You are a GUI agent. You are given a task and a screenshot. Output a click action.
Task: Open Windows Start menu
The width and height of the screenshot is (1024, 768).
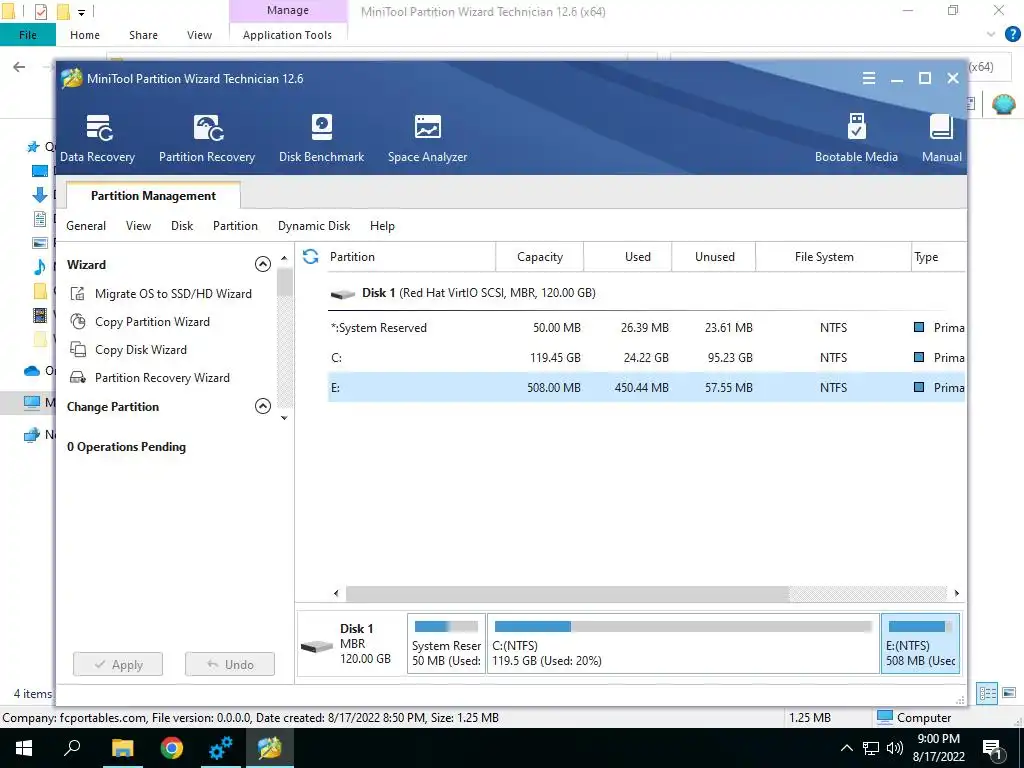point(24,748)
